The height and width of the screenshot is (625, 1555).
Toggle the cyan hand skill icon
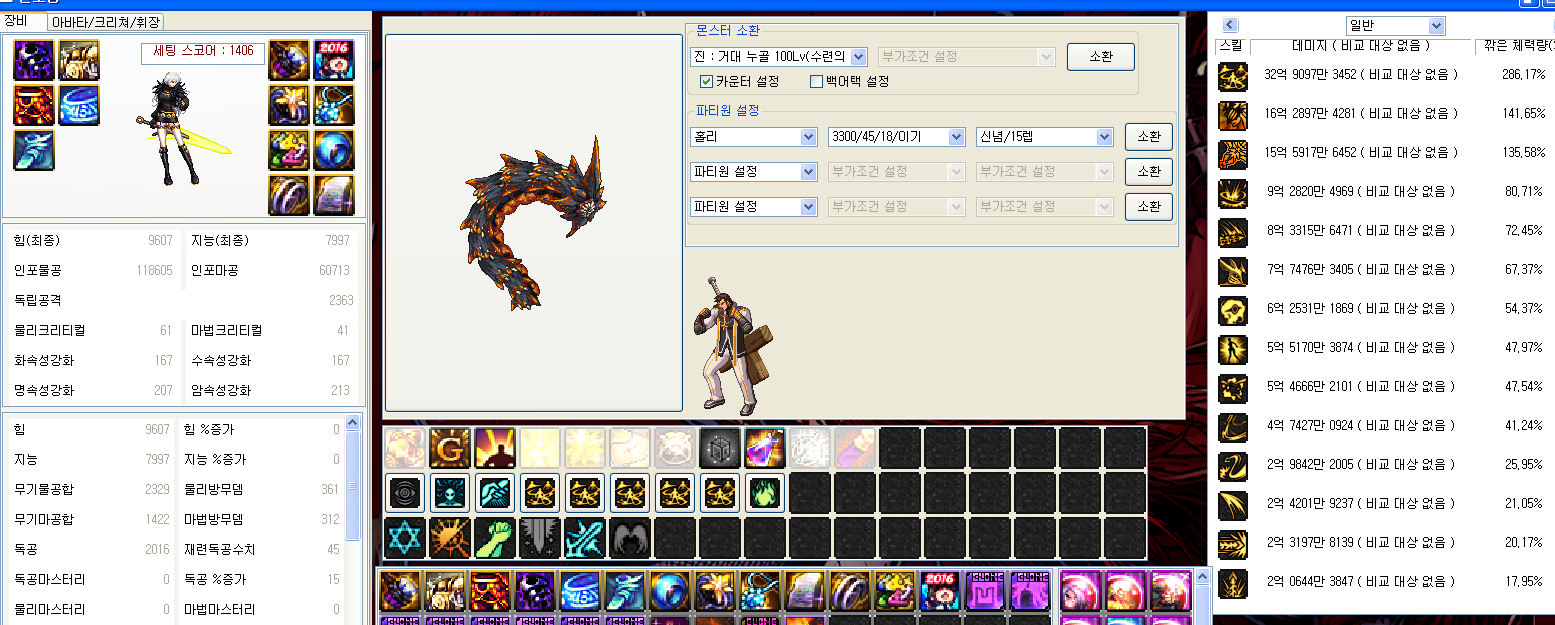tap(495, 493)
